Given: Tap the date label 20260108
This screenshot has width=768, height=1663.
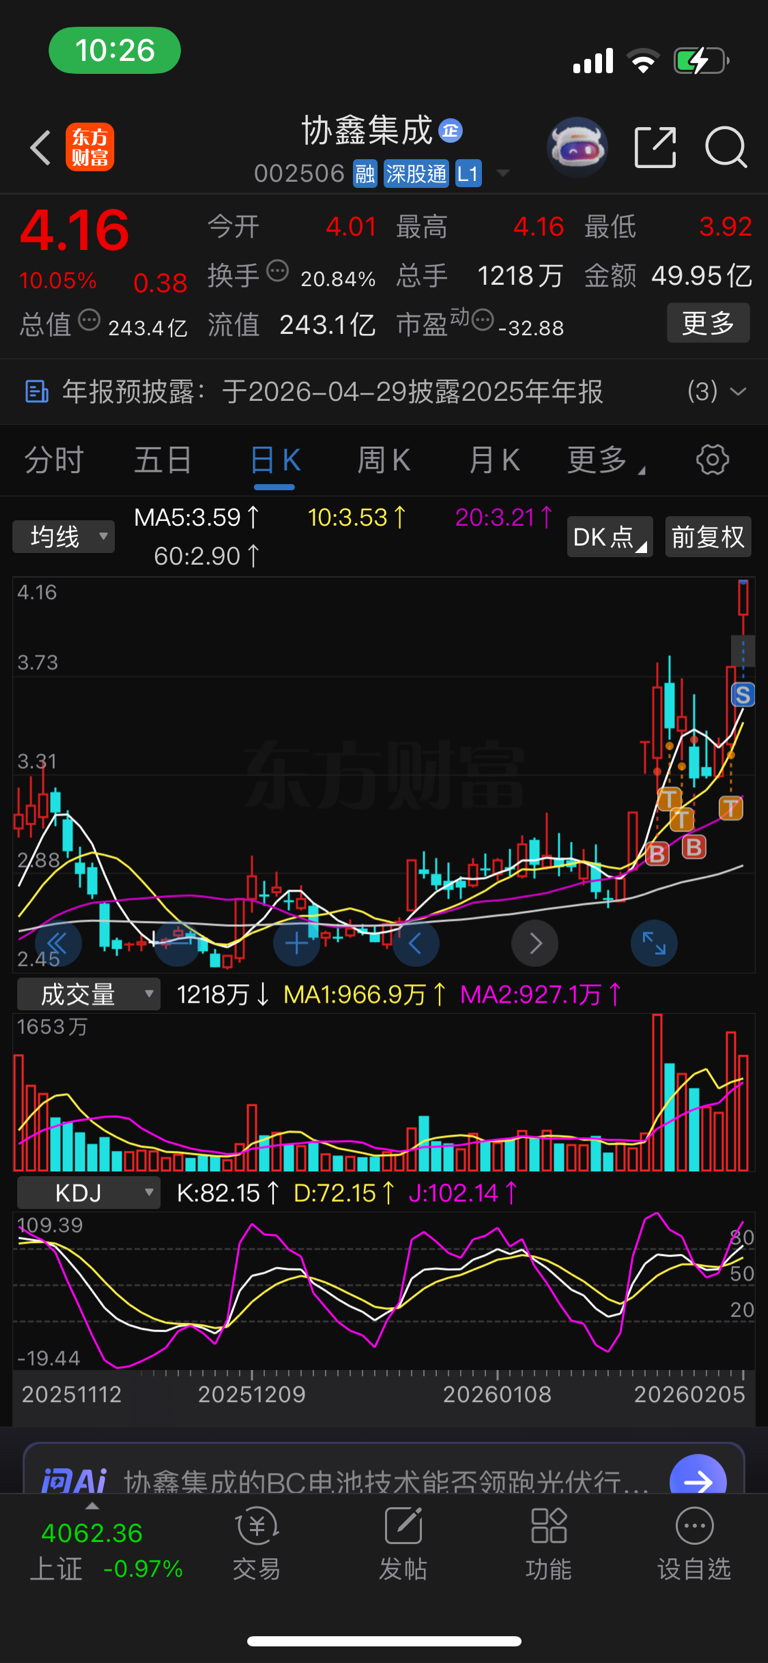Looking at the screenshot, I should pos(497,1394).
